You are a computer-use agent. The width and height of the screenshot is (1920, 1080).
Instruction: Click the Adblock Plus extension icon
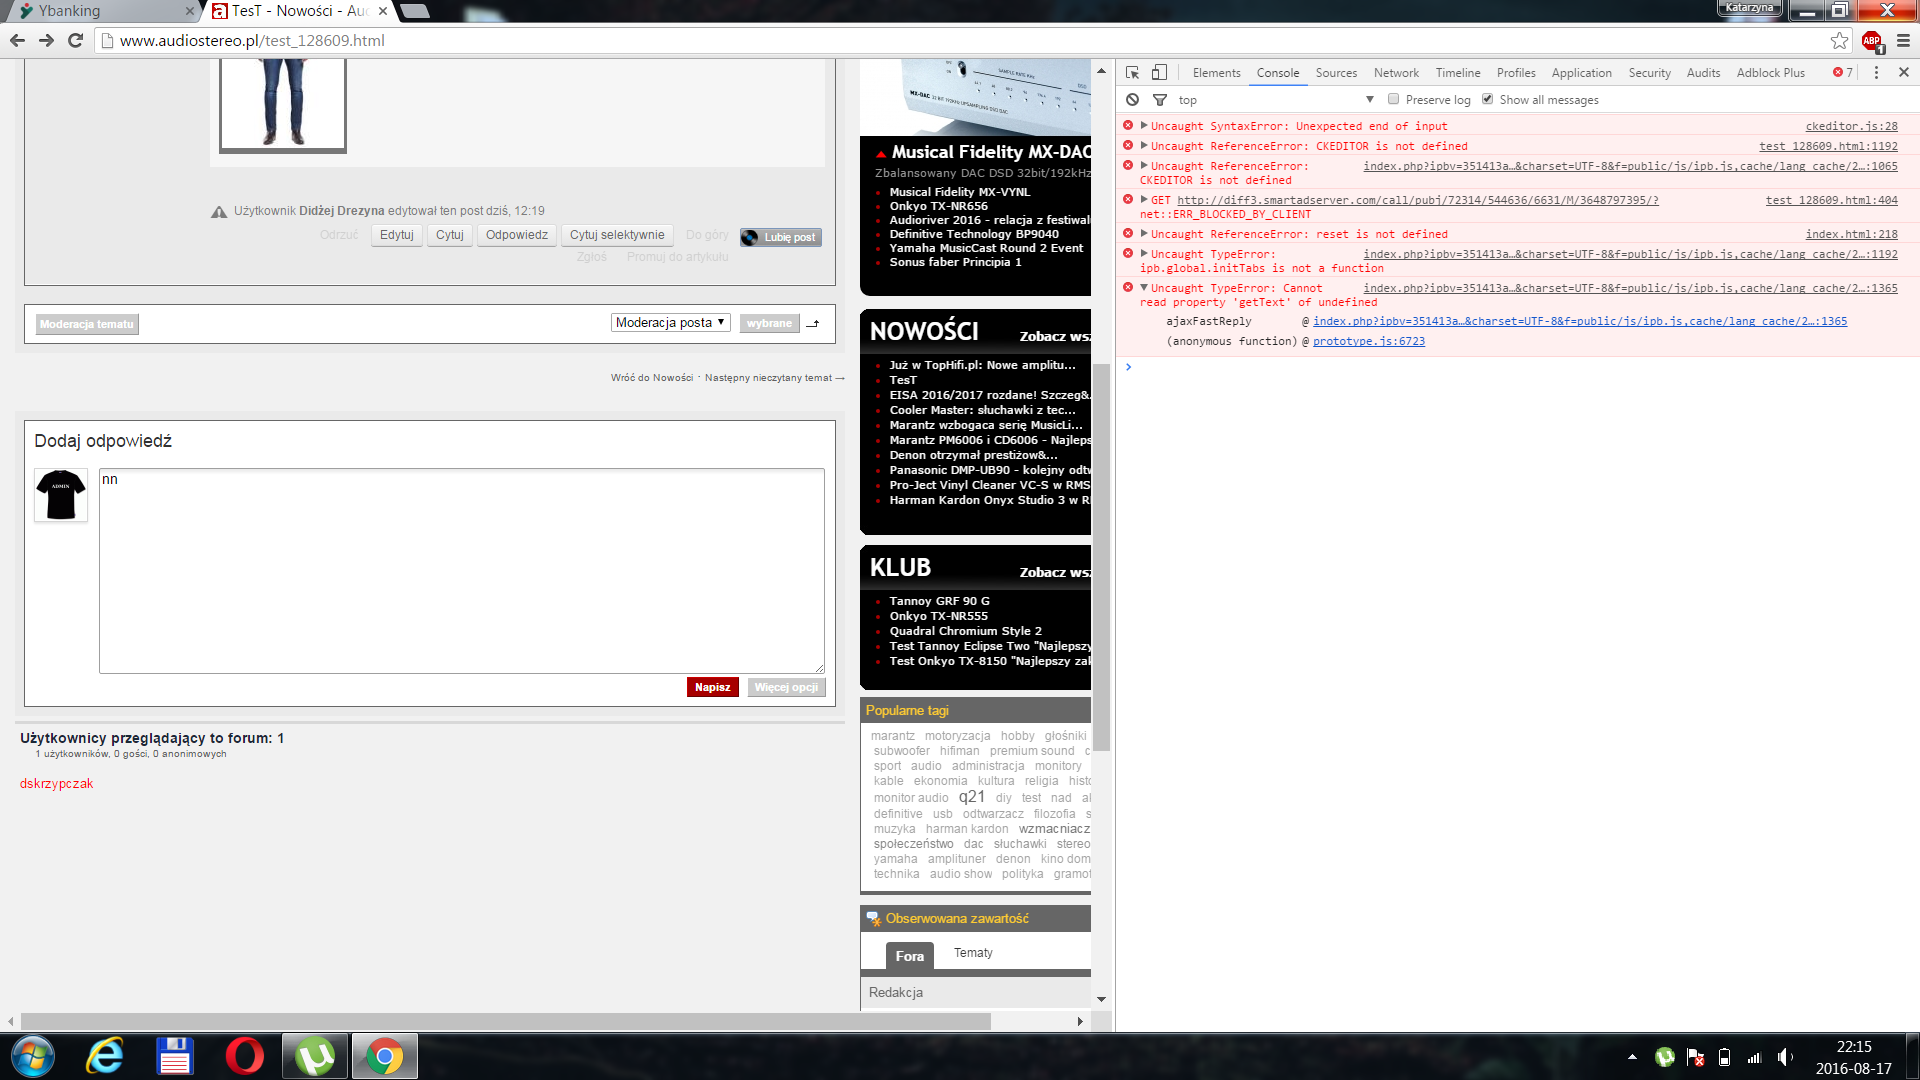point(1872,41)
